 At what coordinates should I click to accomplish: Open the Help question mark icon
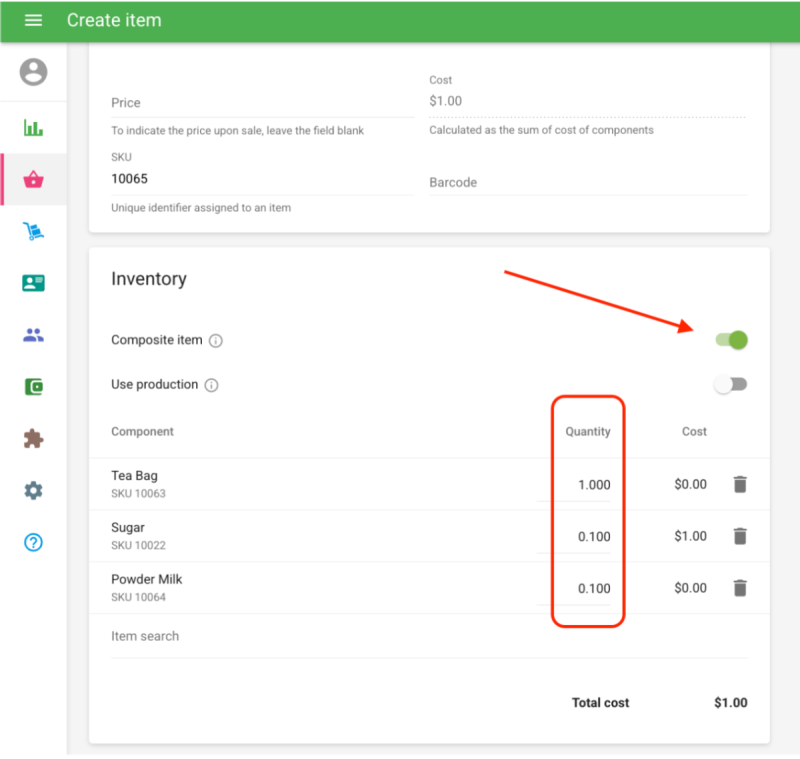pos(34,542)
